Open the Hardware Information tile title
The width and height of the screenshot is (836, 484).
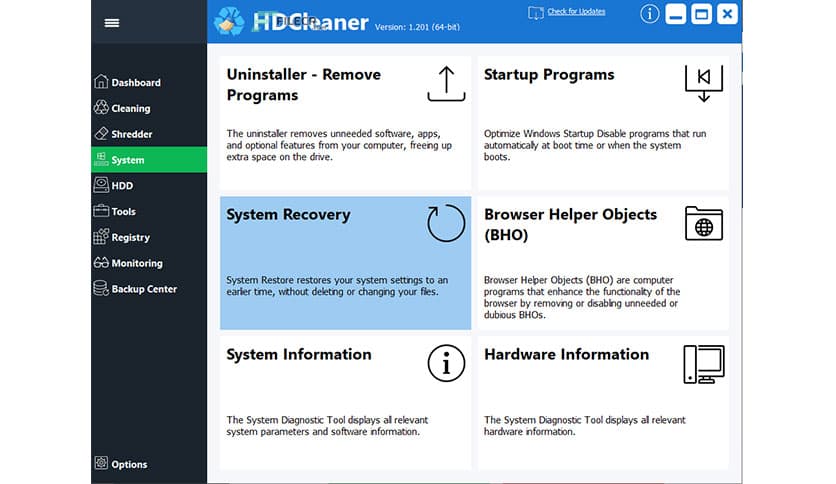point(566,354)
